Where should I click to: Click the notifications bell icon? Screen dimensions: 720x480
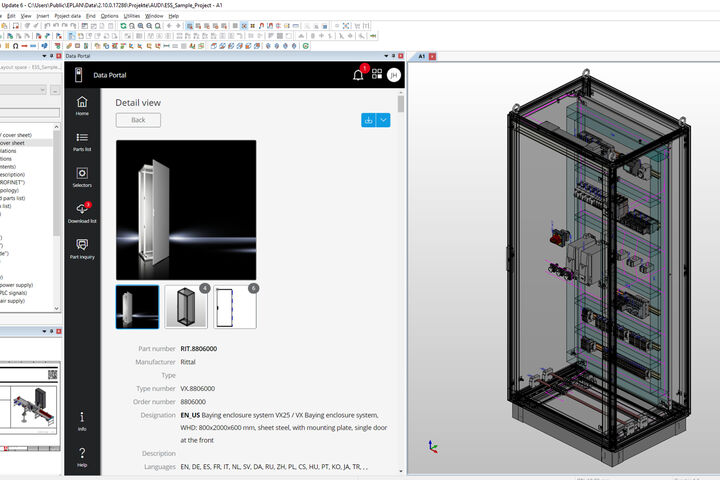click(x=358, y=75)
